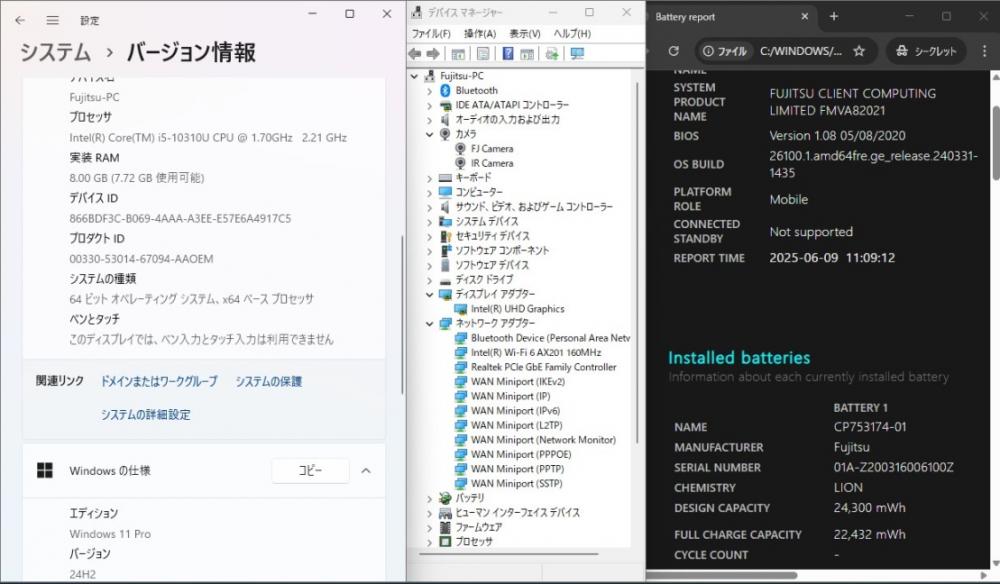Click the forward arrow in Device Manager toolbar
Image resolution: width=1000 pixels, height=584 pixels.
[433, 54]
